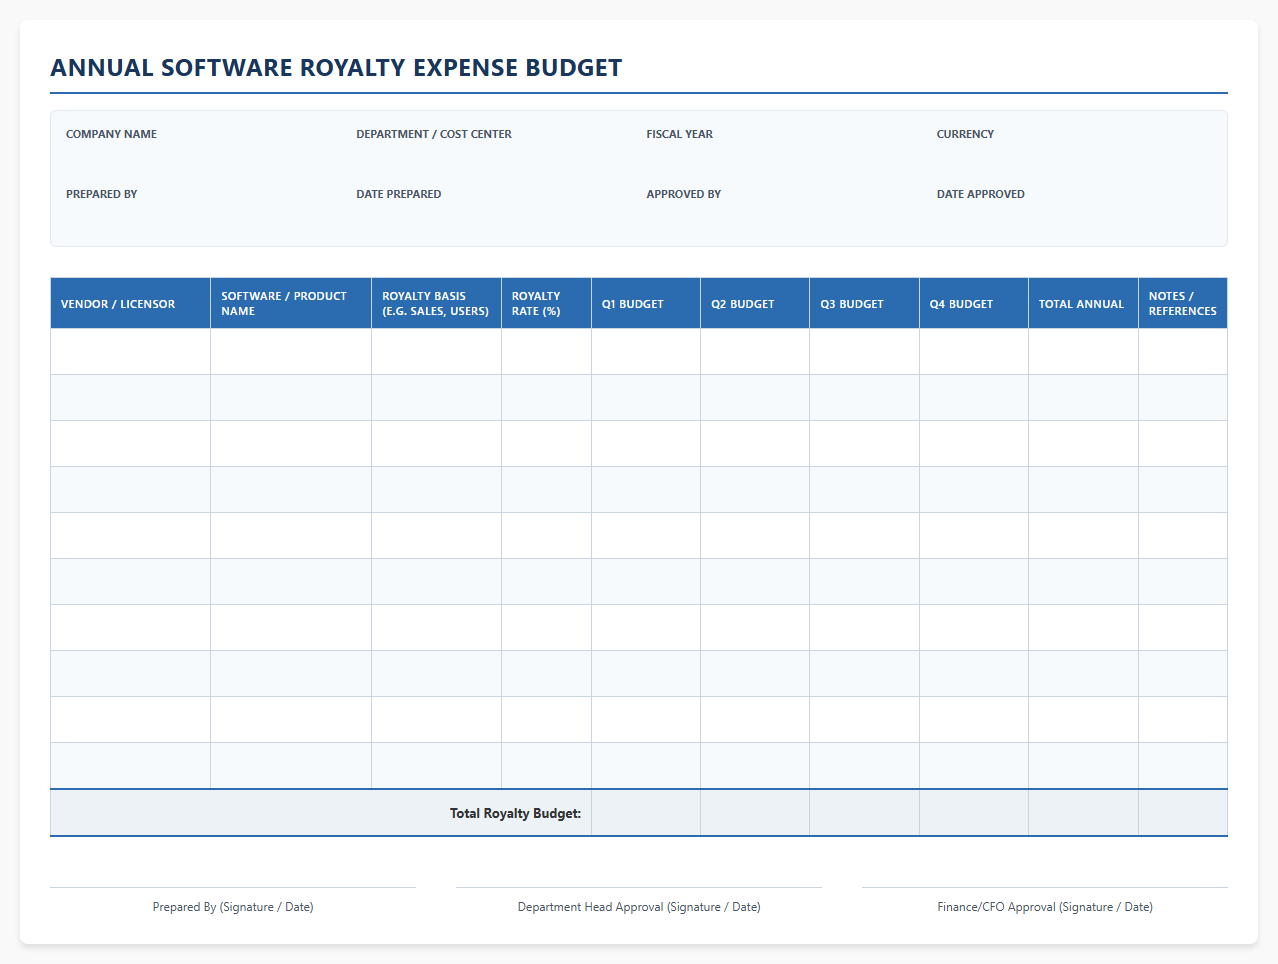Image resolution: width=1278 pixels, height=964 pixels.
Task: Click the Approved By field label
Action: click(x=683, y=194)
